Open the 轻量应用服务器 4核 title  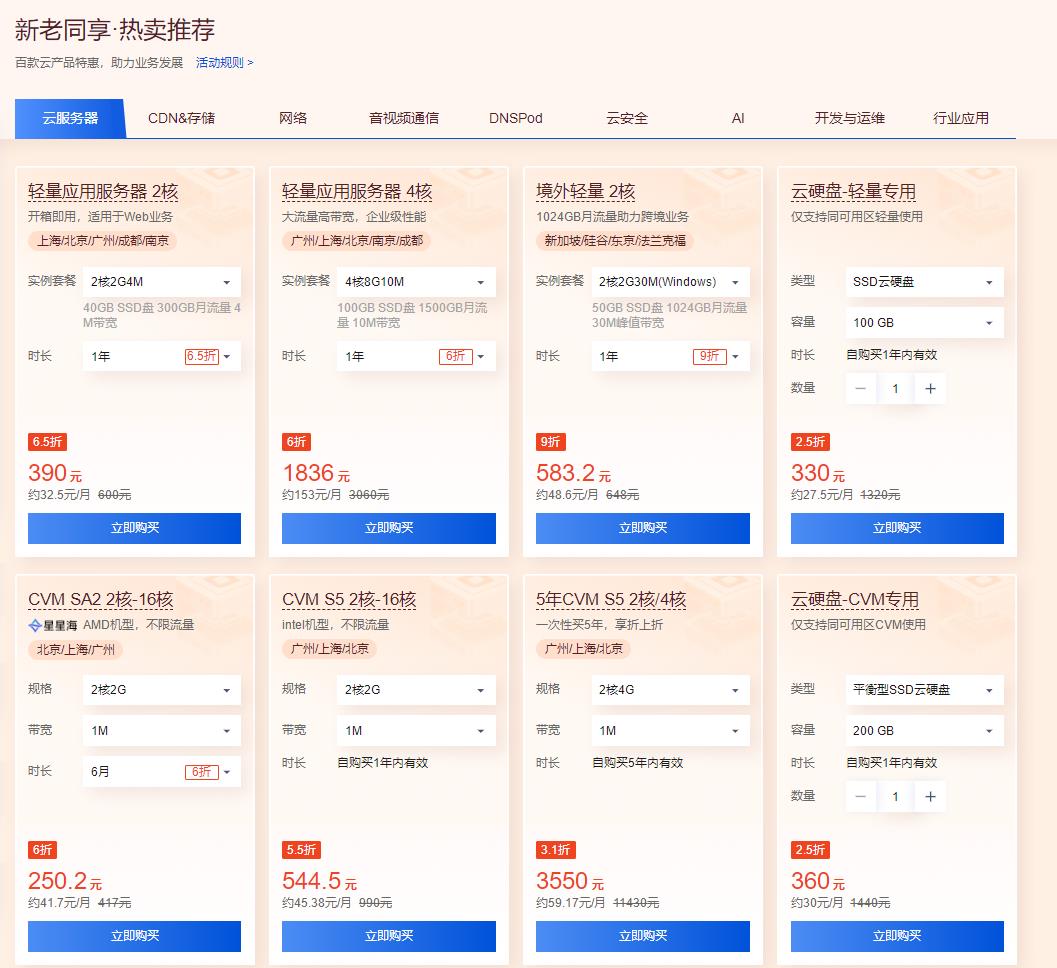357,191
